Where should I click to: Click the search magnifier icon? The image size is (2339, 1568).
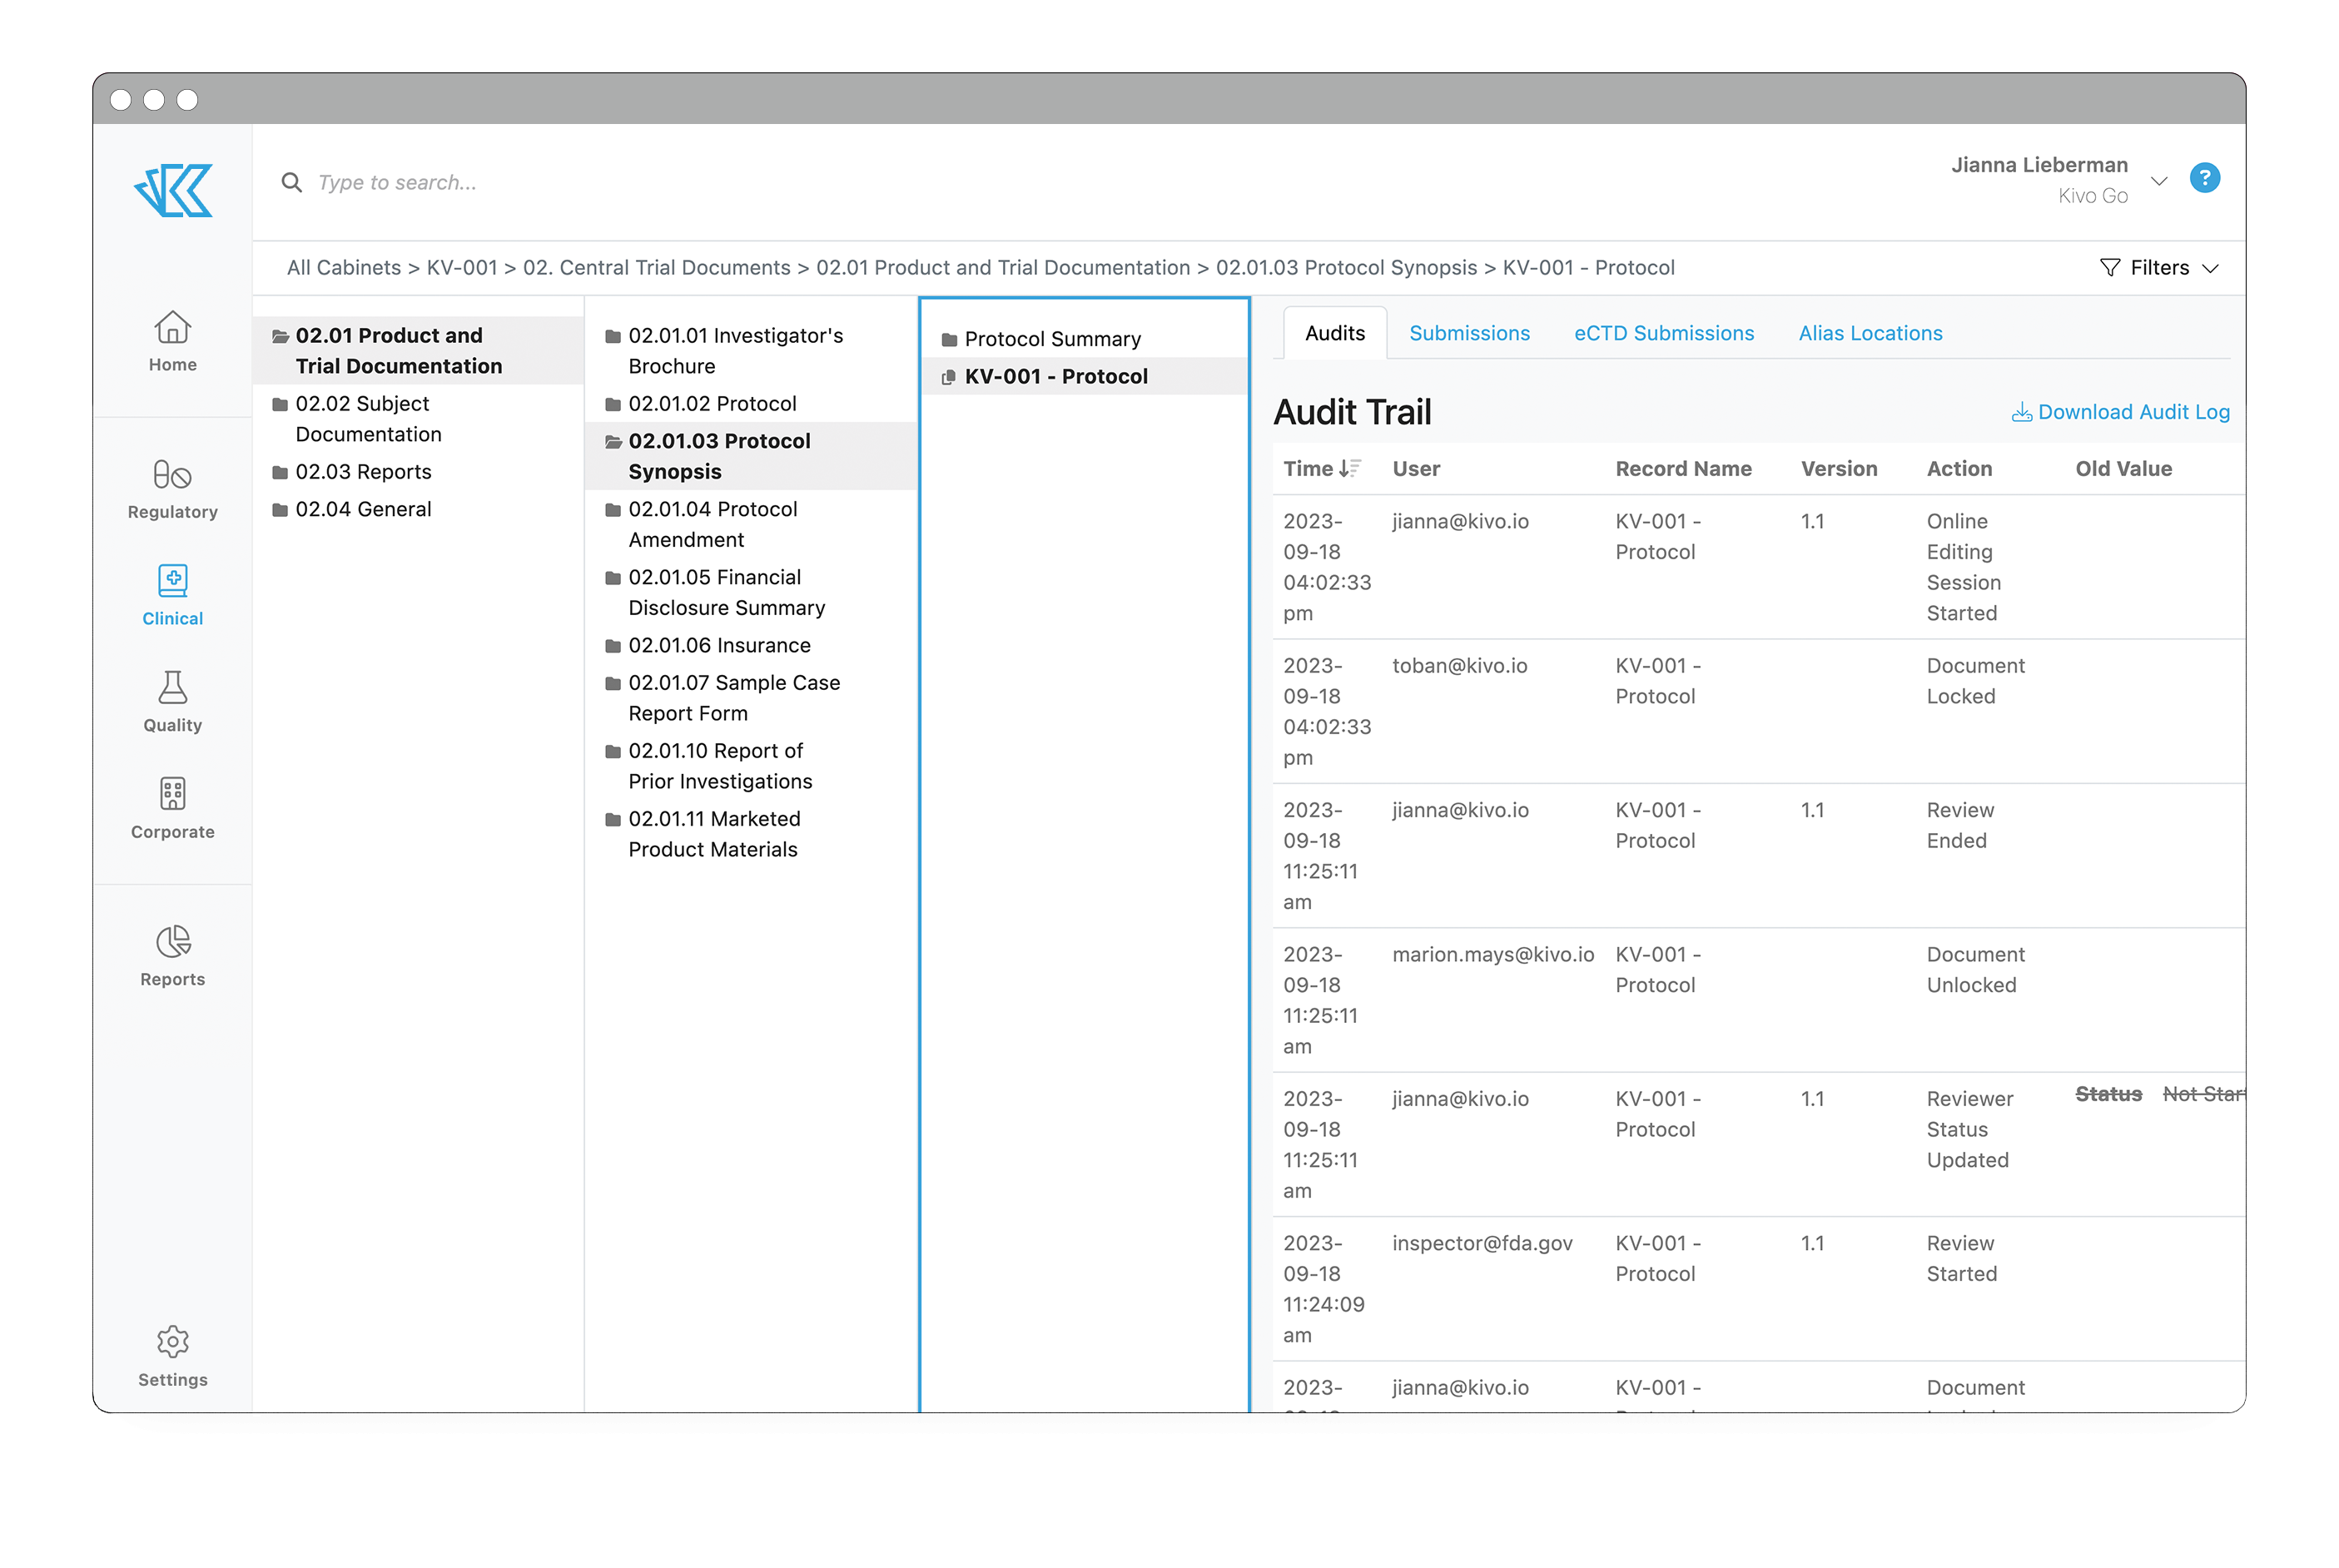coord(291,182)
